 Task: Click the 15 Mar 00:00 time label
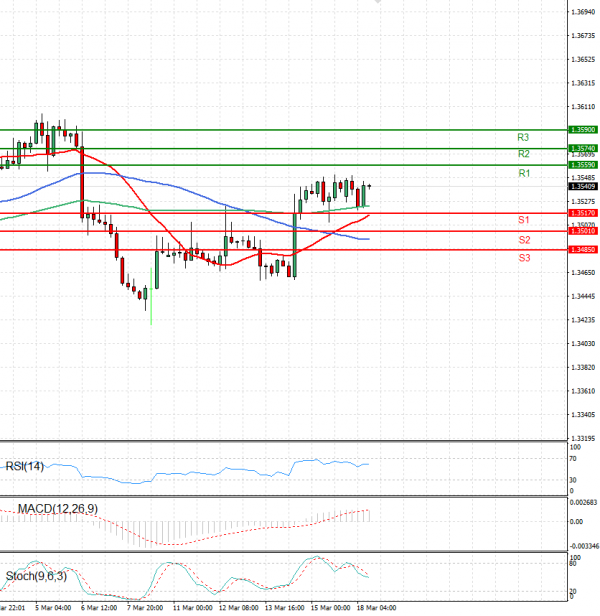330,608
